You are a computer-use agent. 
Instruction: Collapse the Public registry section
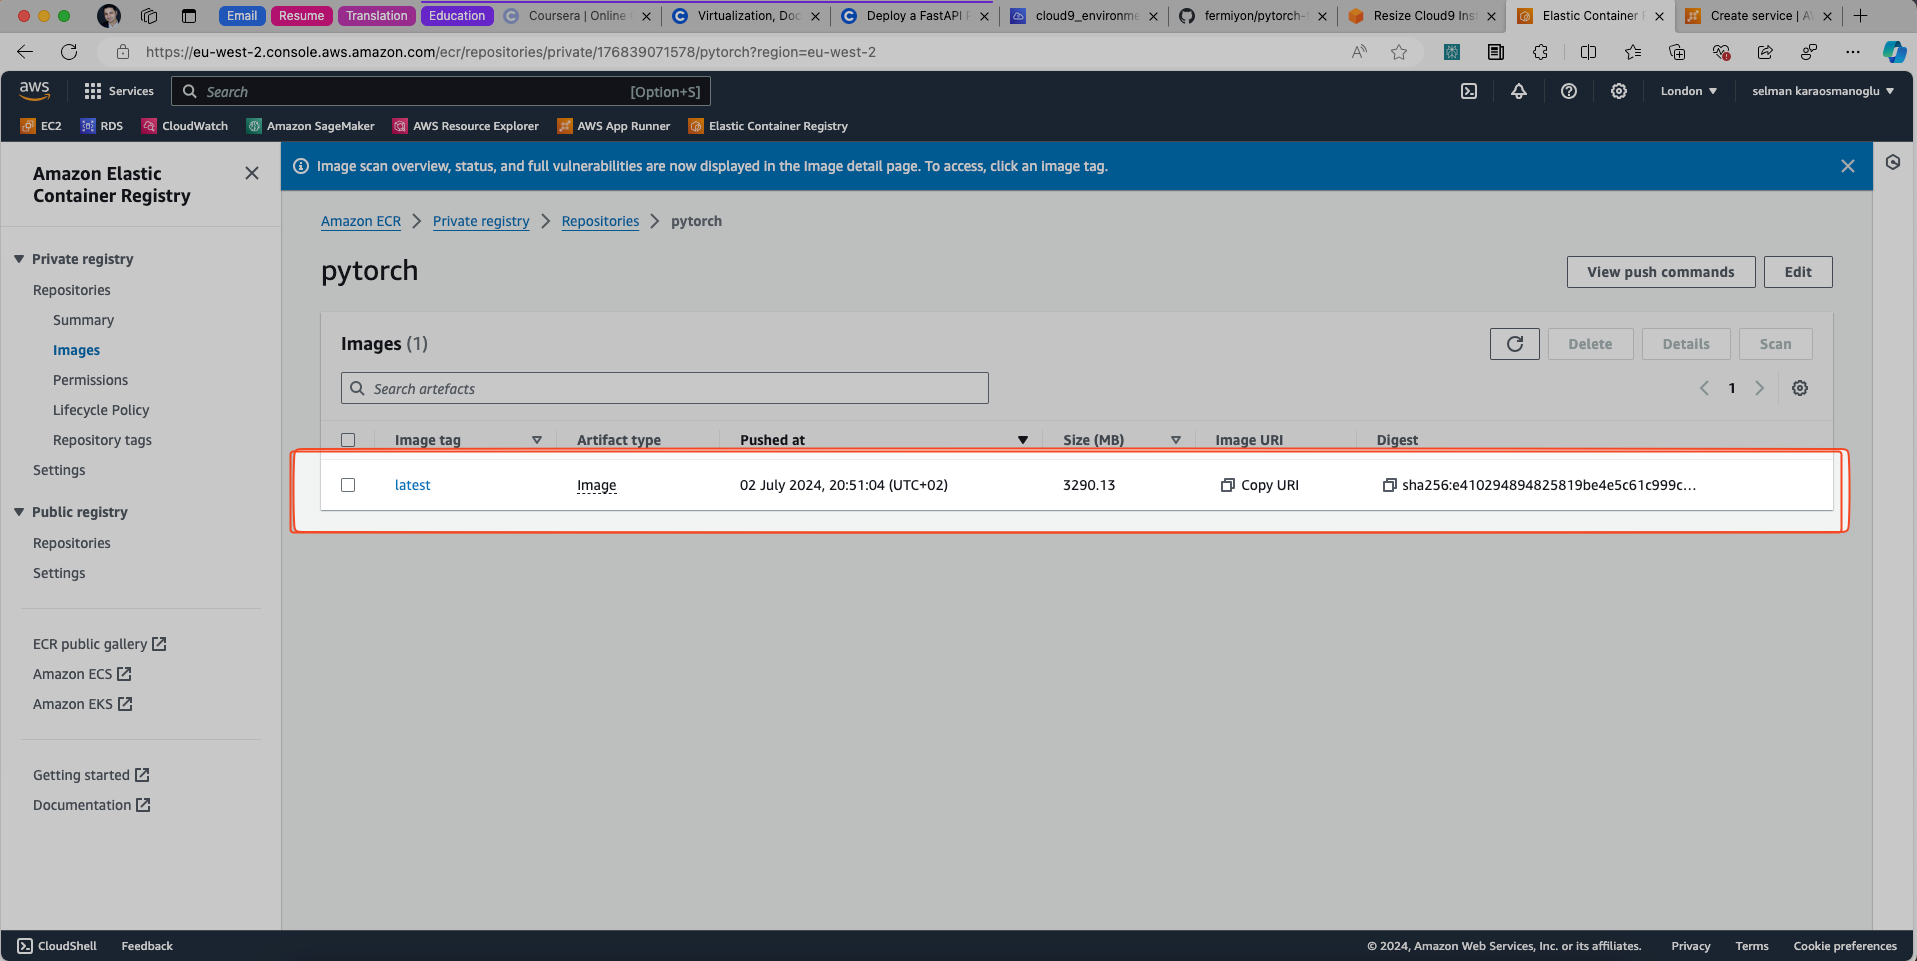(19, 512)
